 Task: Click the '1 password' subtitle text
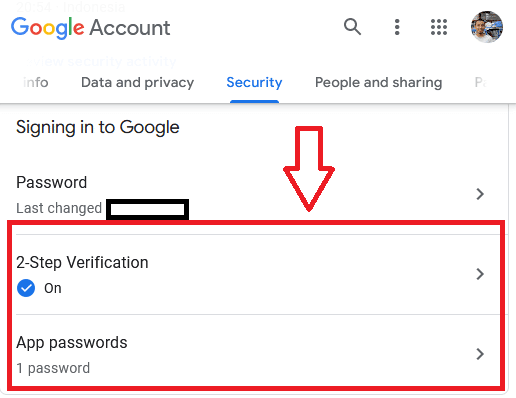53,368
